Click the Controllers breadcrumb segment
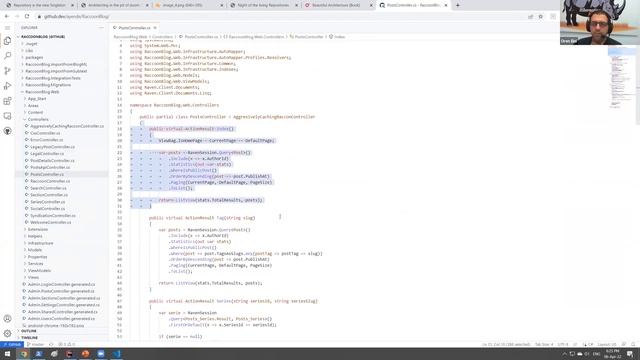 (x=162, y=37)
